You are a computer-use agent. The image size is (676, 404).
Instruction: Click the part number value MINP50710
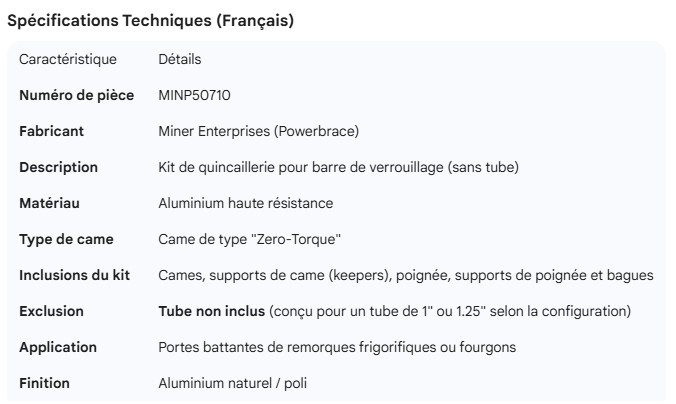196,95
